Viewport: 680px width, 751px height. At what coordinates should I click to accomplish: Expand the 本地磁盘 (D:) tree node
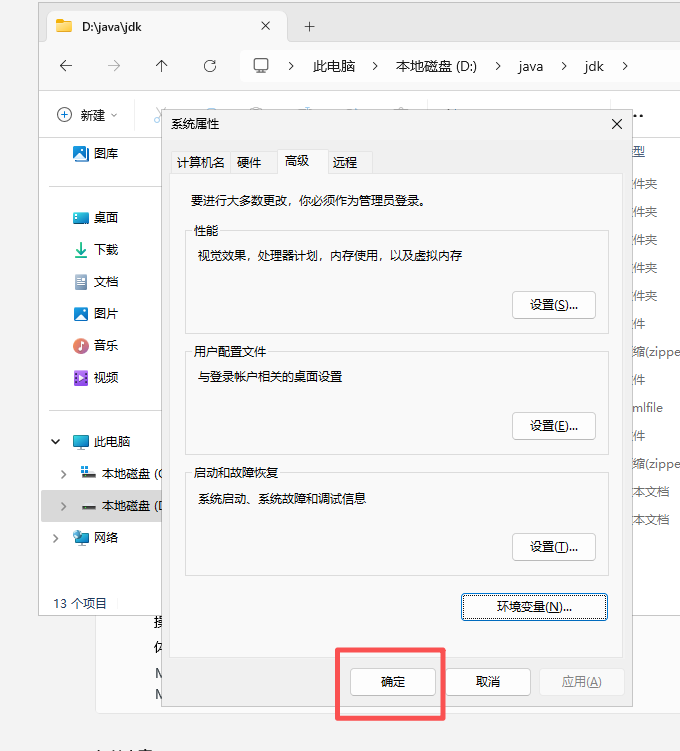(x=63, y=506)
